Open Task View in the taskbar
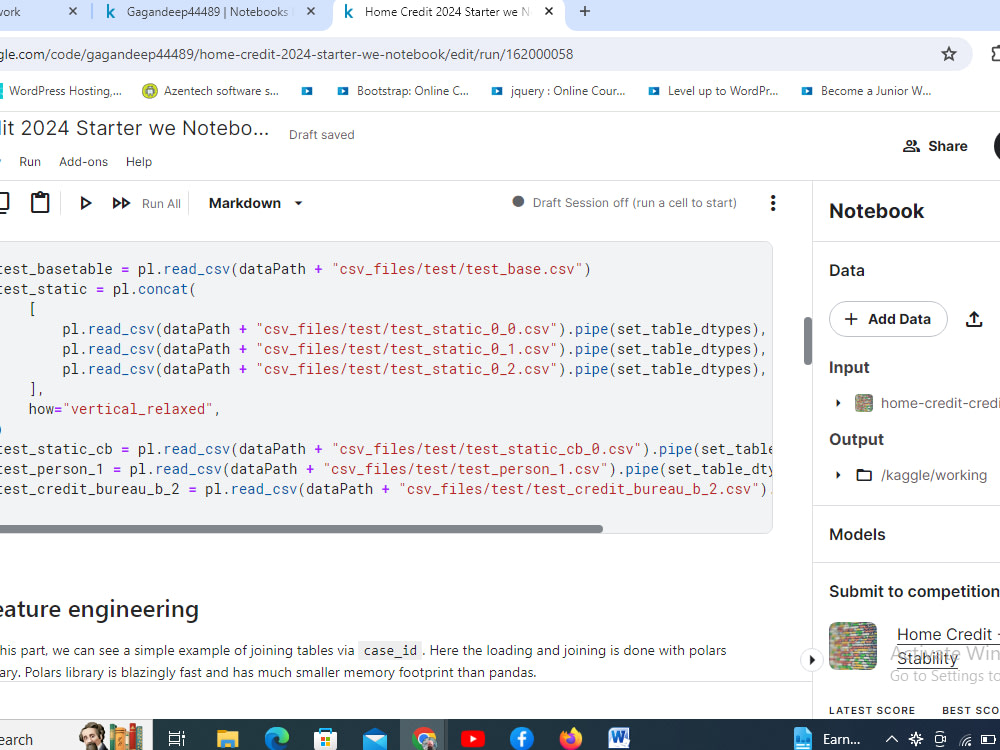The width and height of the screenshot is (1000, 750). 177,739
